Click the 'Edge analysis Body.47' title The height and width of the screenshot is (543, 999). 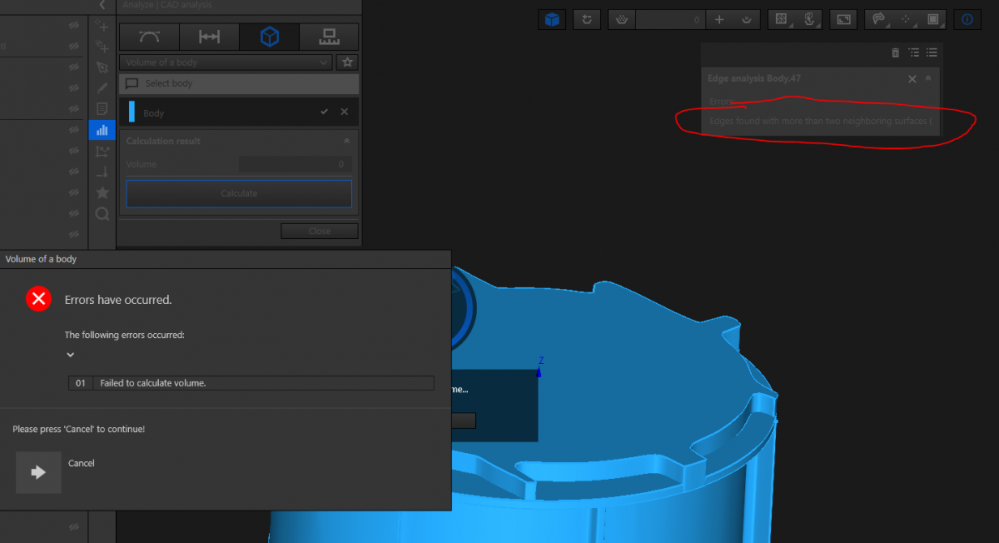point(754,78)
